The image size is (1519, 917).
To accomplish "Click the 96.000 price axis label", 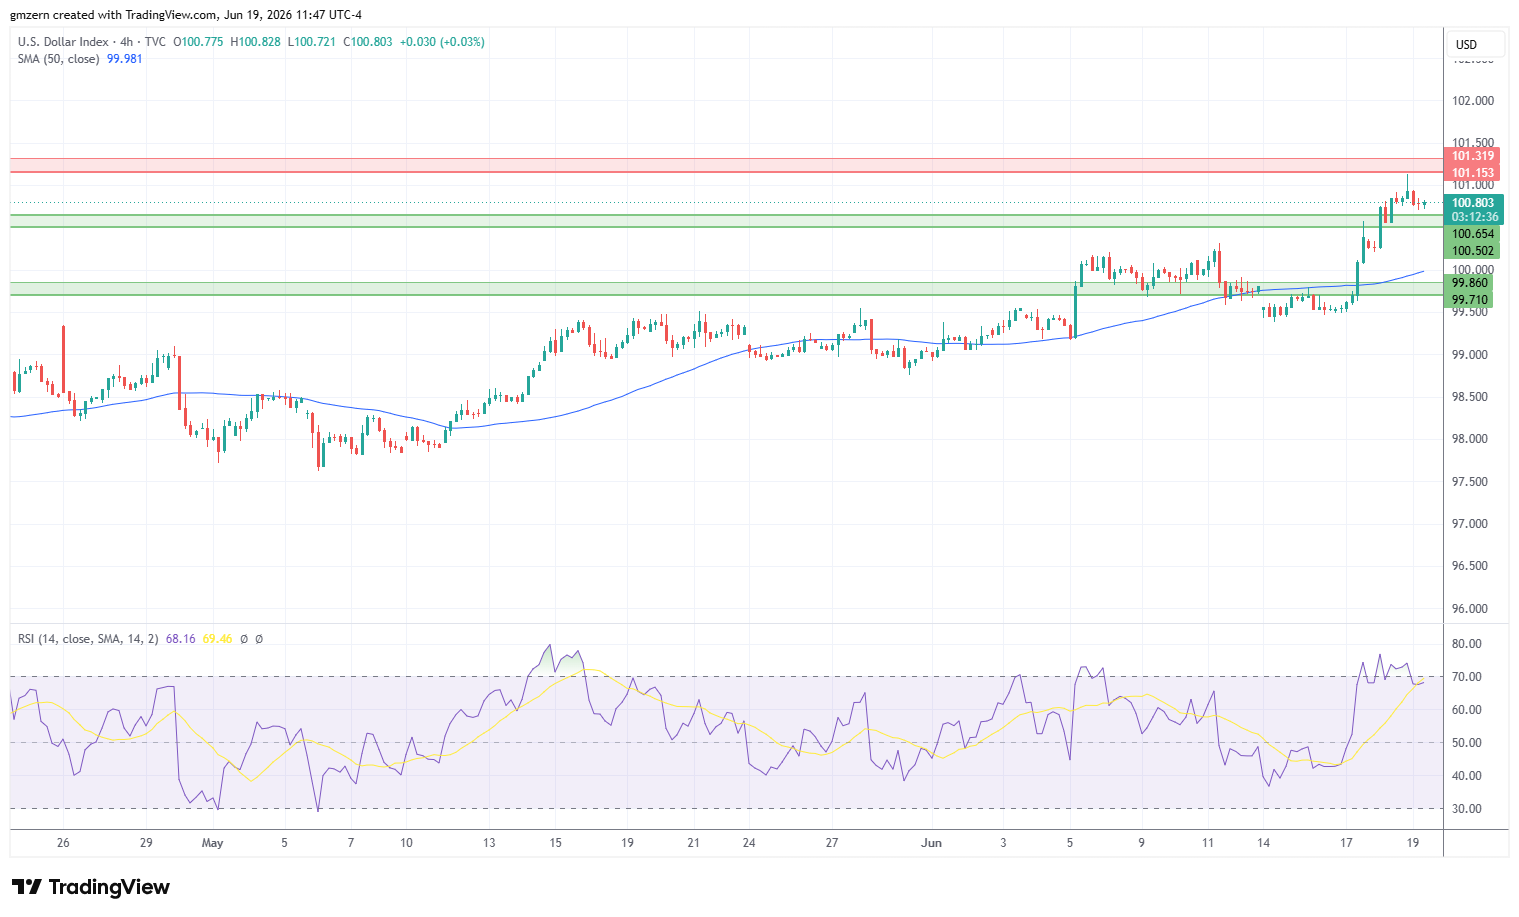I will pyautogui.click(x=1470, y=609).
